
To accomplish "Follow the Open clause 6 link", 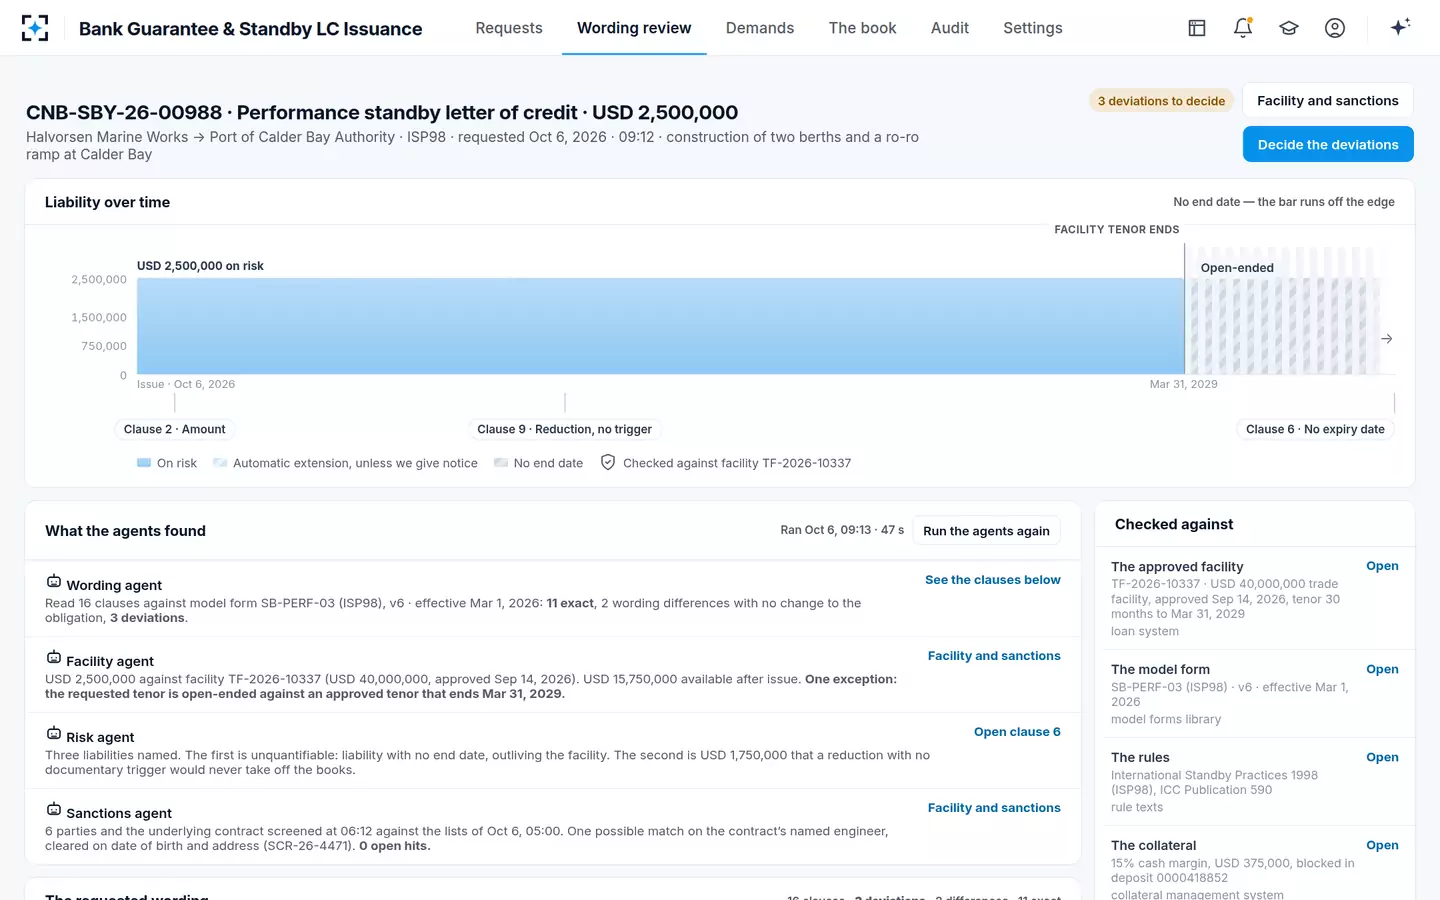I will [1017, 732].
